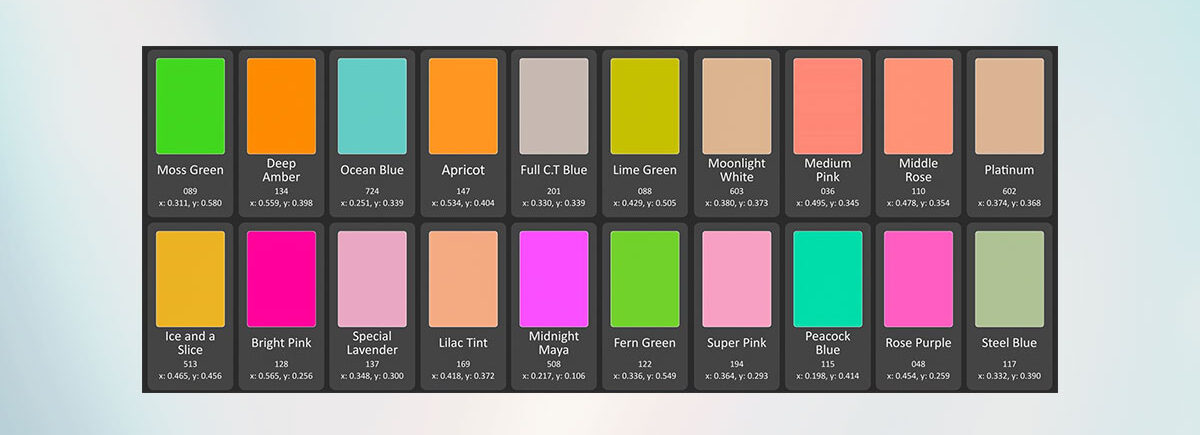Pick the Rose Purple swatch
Screen dimensions: 1200x435
[x=918, y=279]
